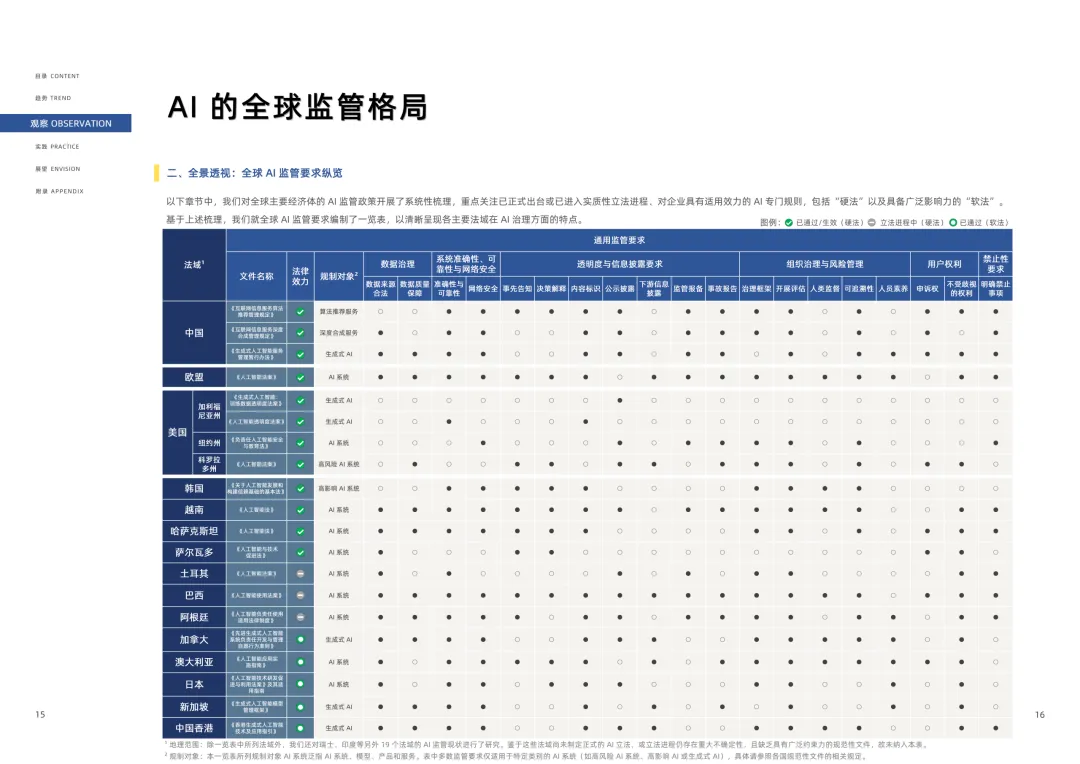Click the page title AI 的全球监管格局
This screenshot has height=764, width=1080.
(298, 107)
